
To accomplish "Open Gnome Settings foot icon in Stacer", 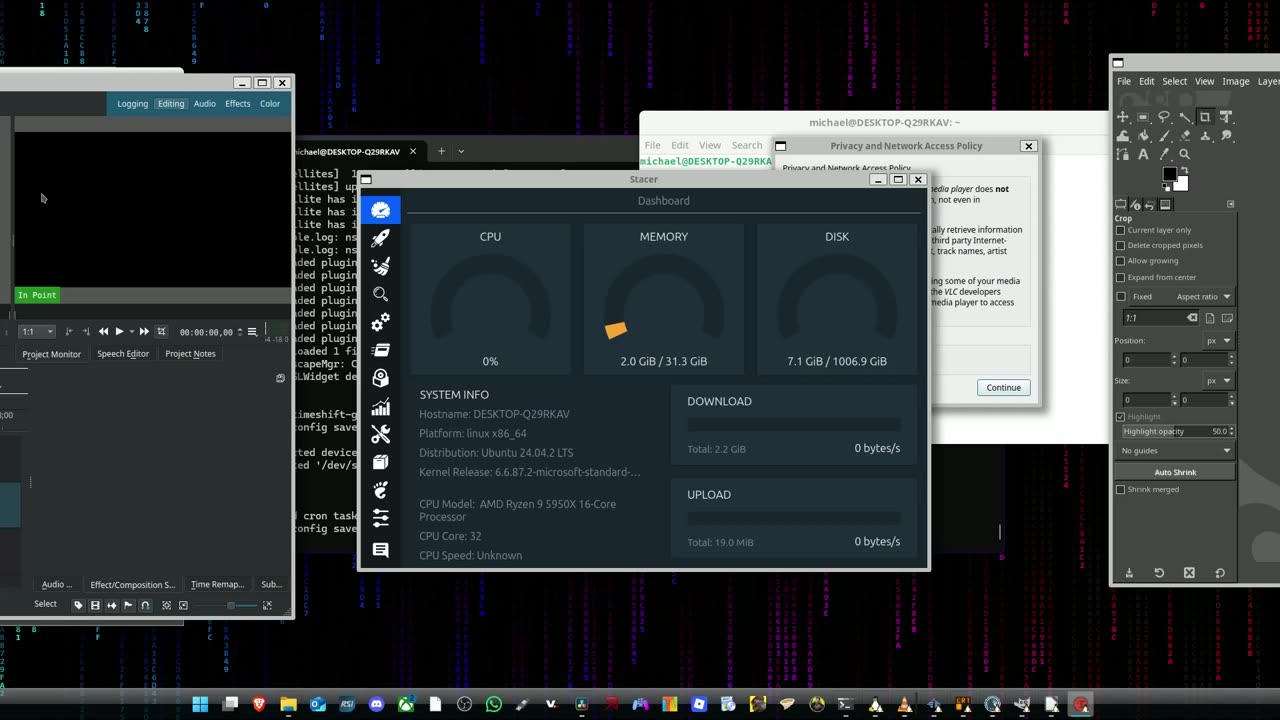I will click(x=380, y=490).
